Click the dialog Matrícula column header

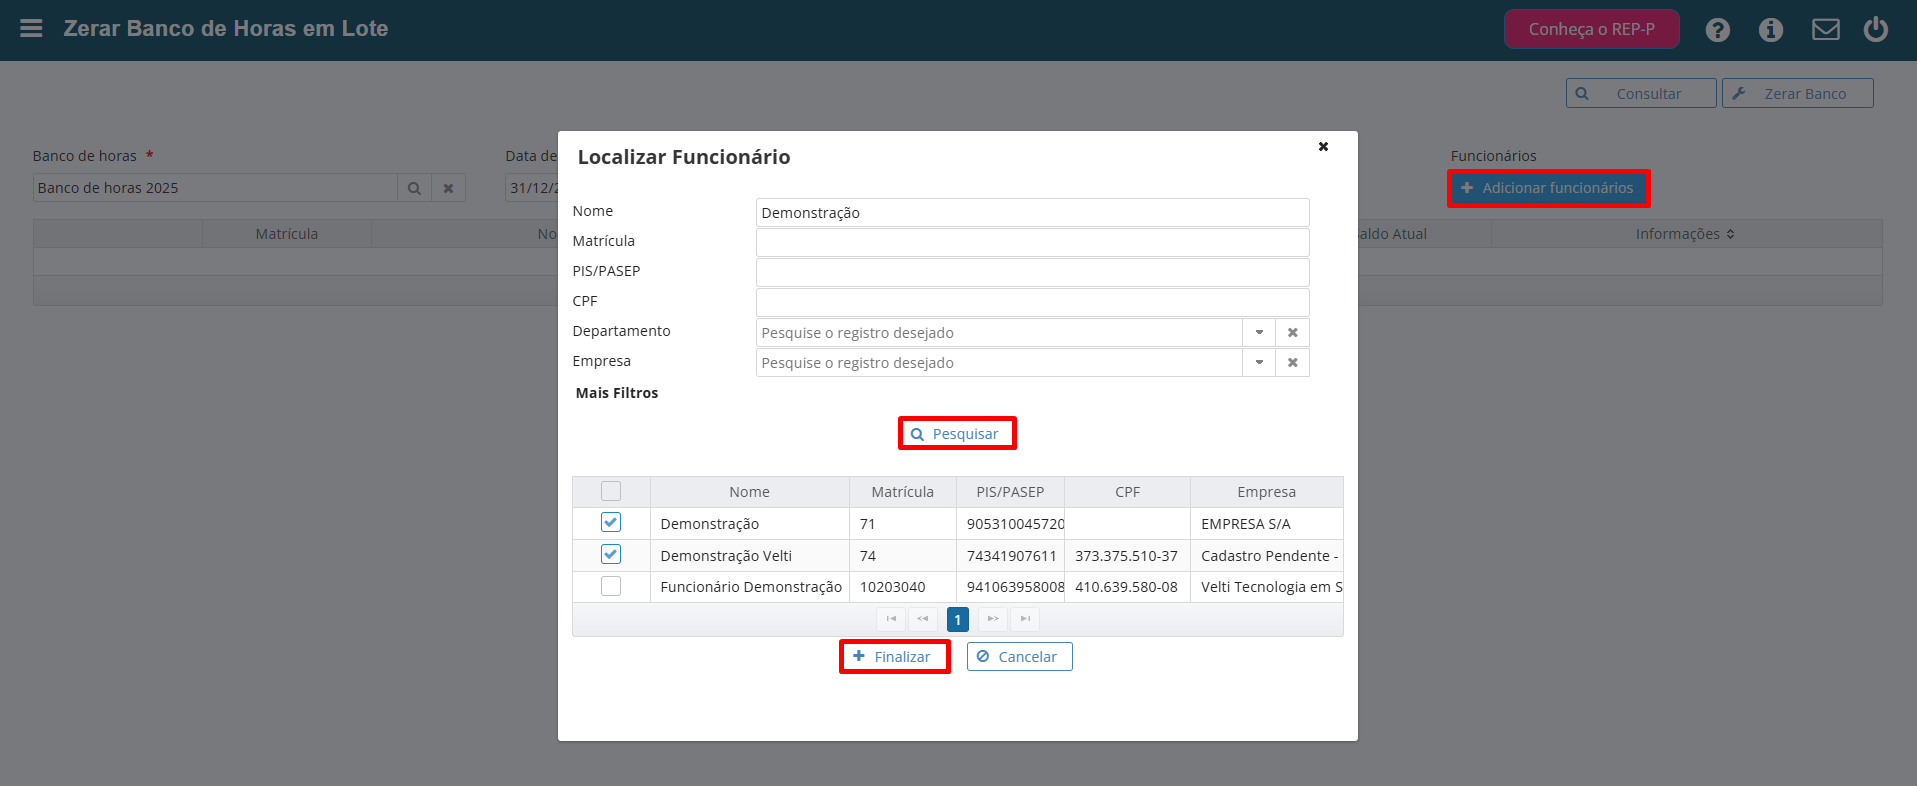pyautogui.click(x=902, y=492)
